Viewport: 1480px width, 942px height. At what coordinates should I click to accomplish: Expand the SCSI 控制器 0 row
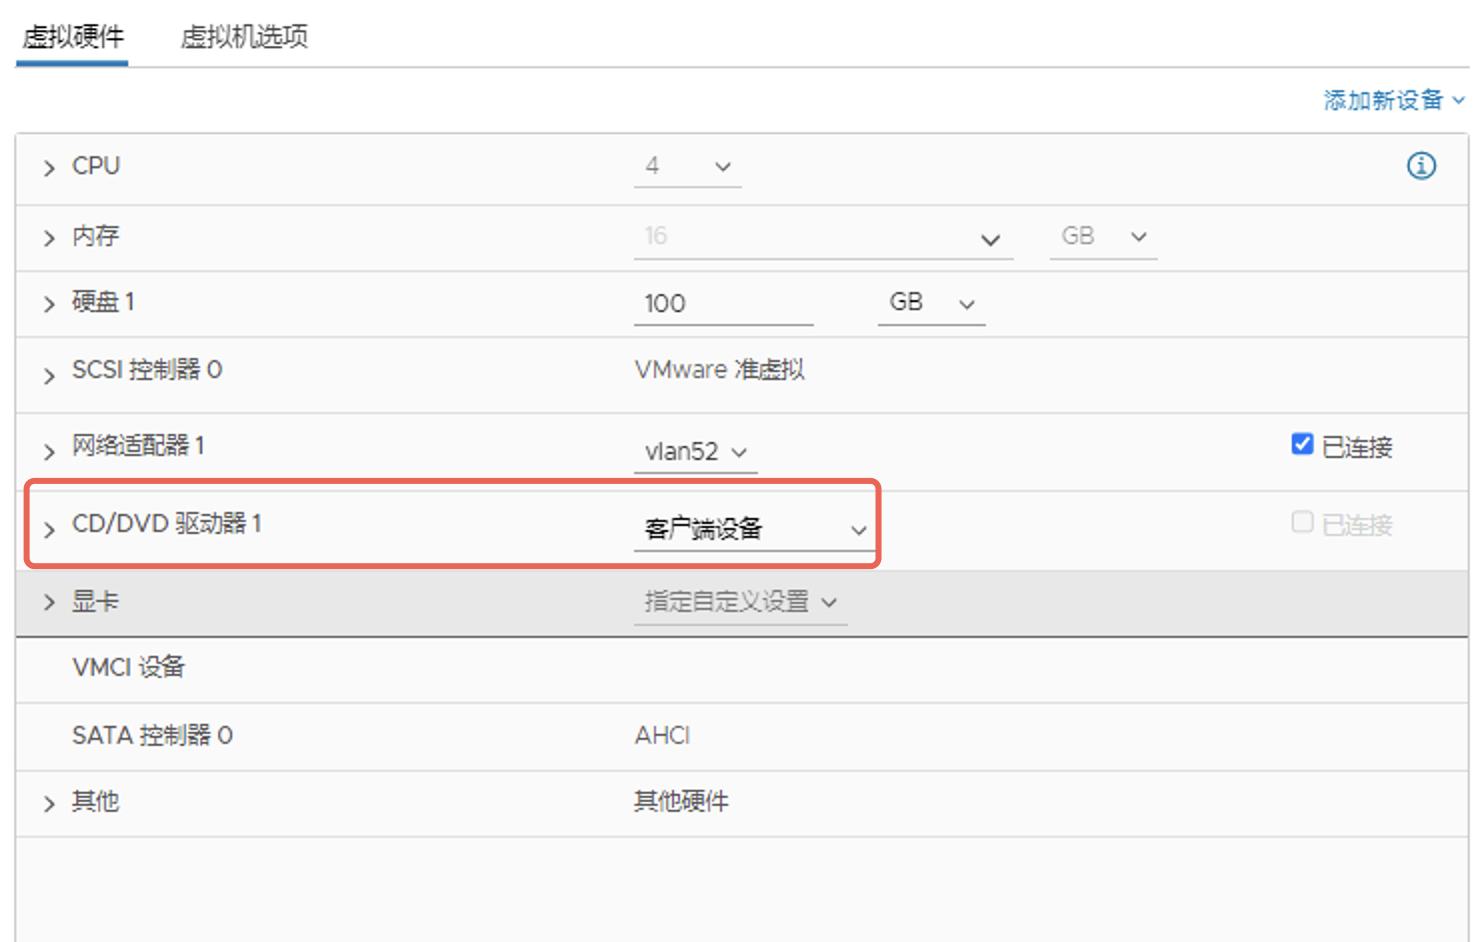(49, 376)
